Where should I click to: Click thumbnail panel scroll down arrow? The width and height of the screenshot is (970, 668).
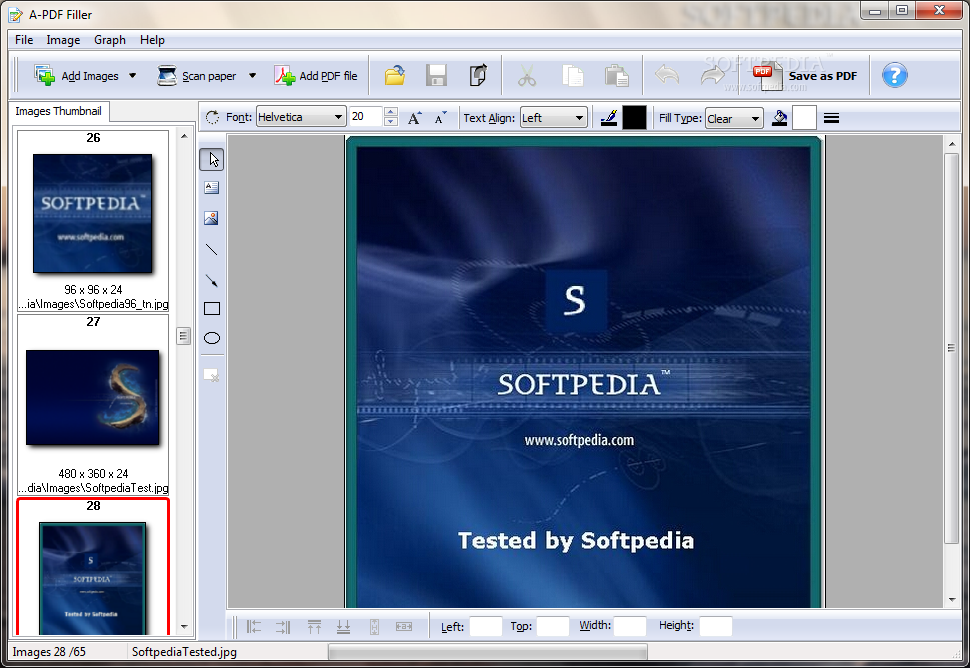click(184, 627)
